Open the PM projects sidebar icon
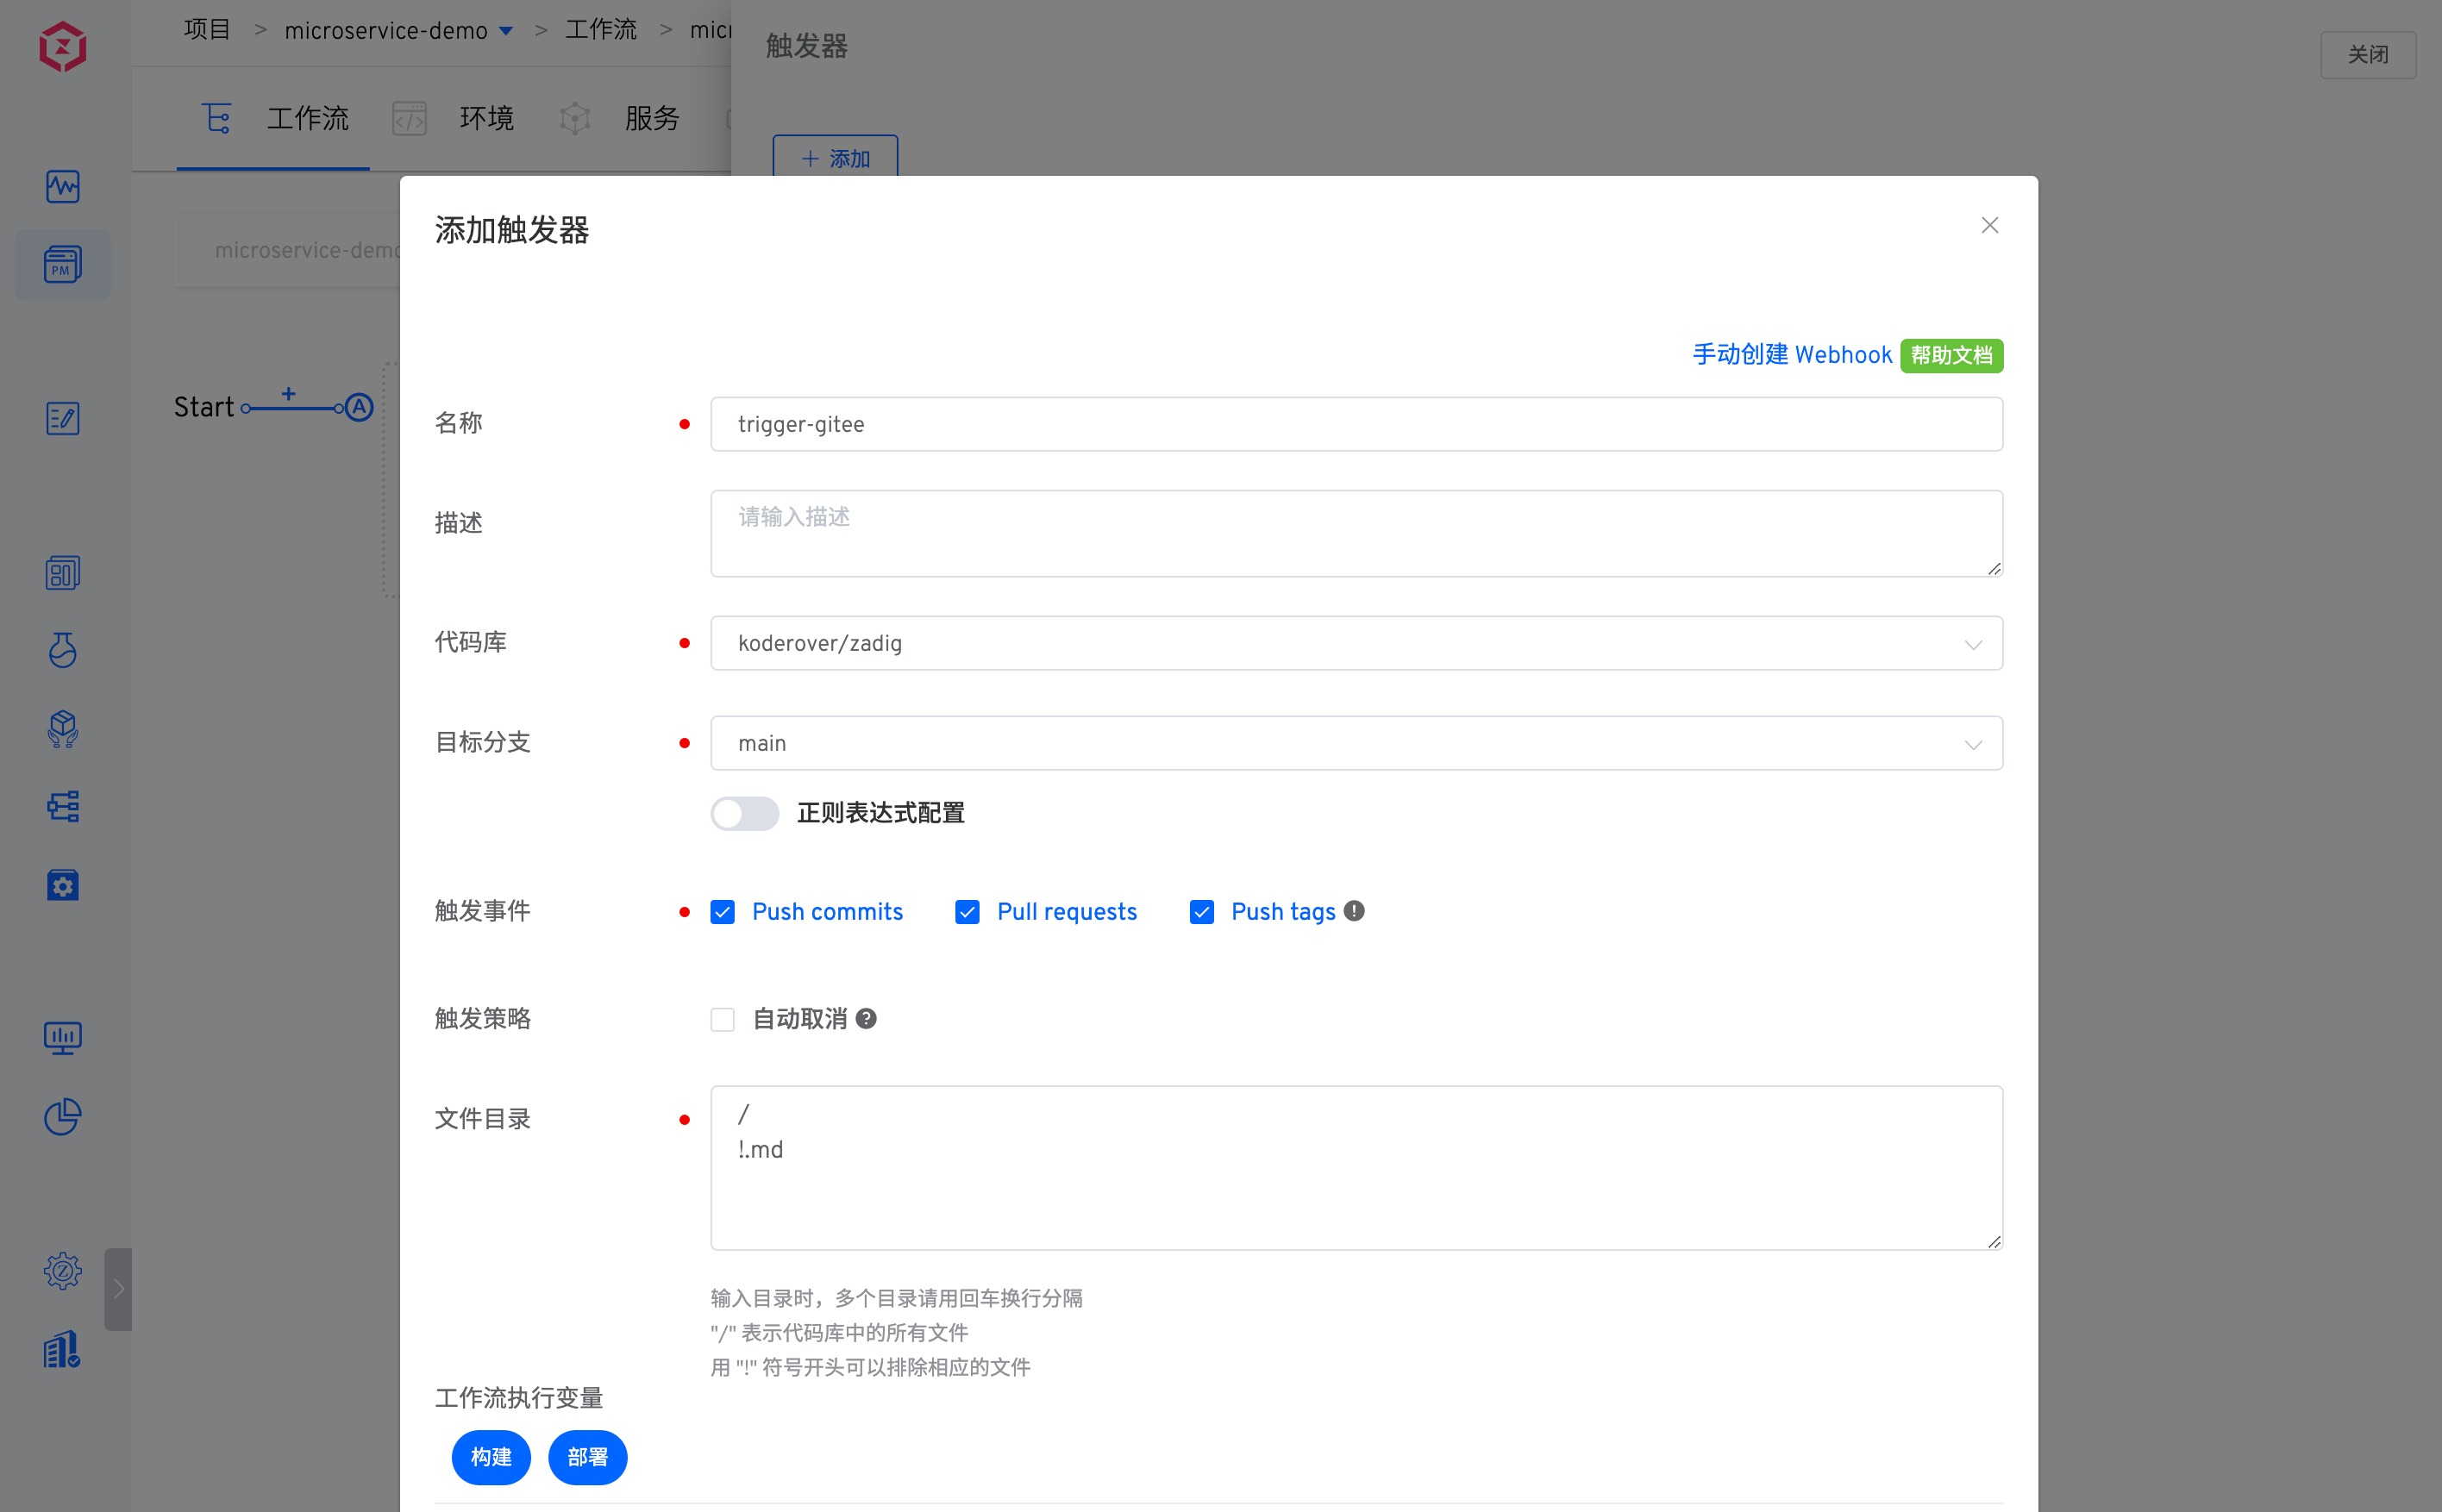The width and height of the screenshot is (2442, 1512). pos(63,265)
